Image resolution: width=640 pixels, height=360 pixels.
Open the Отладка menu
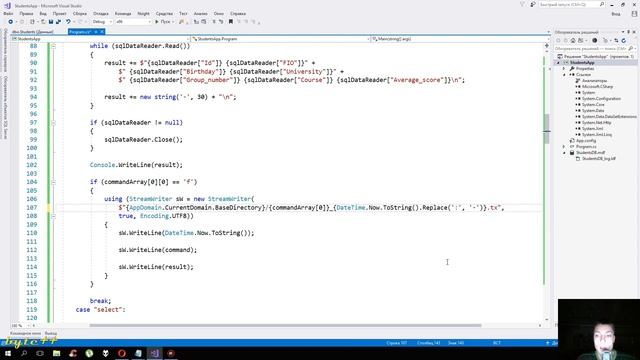tap(100, 13)
